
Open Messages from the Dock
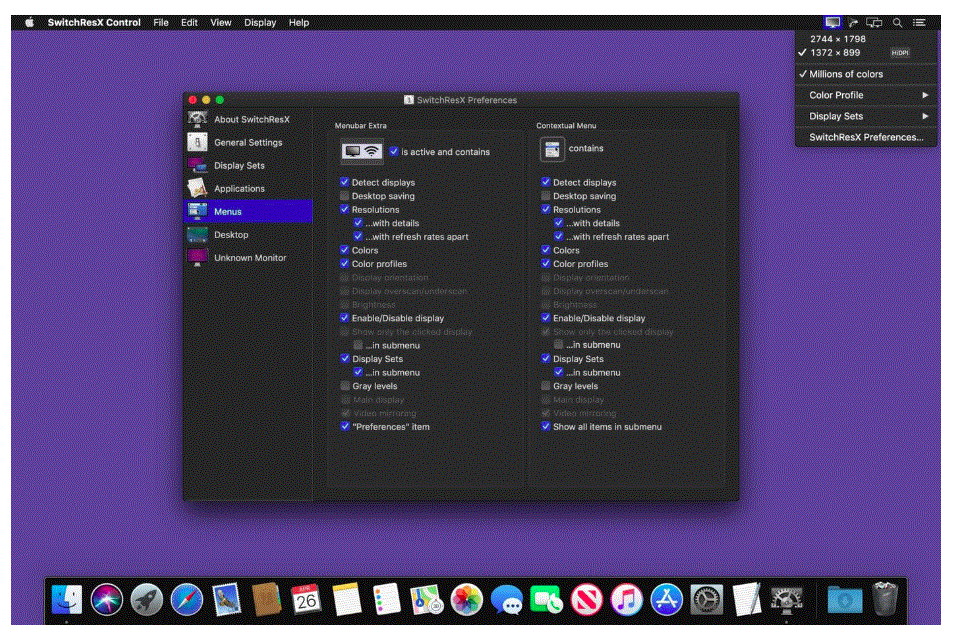click(x=507, y=599)
